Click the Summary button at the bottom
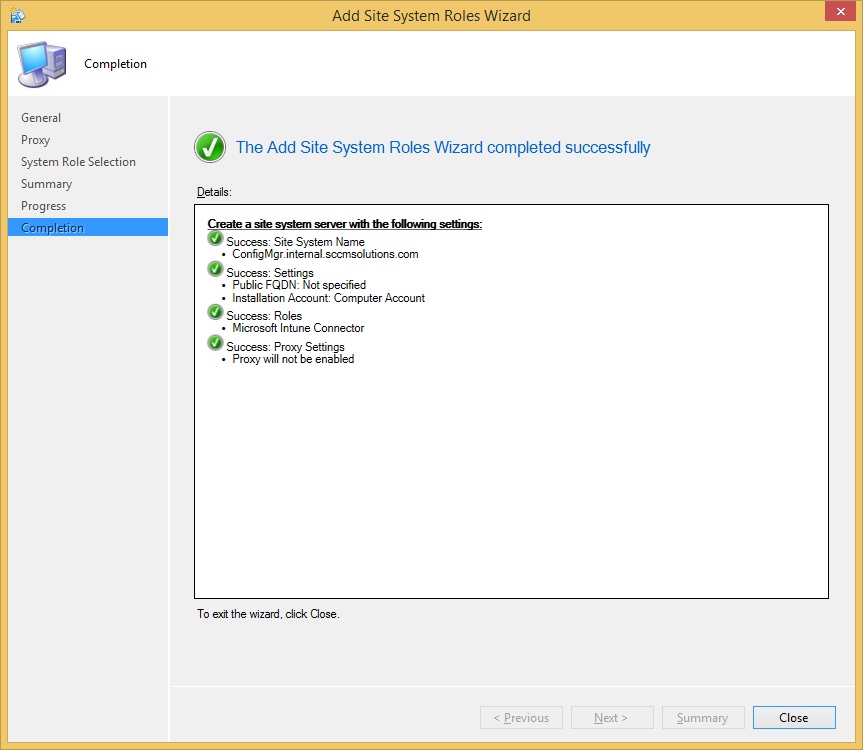863x750 pixels. tap(702, 718)
